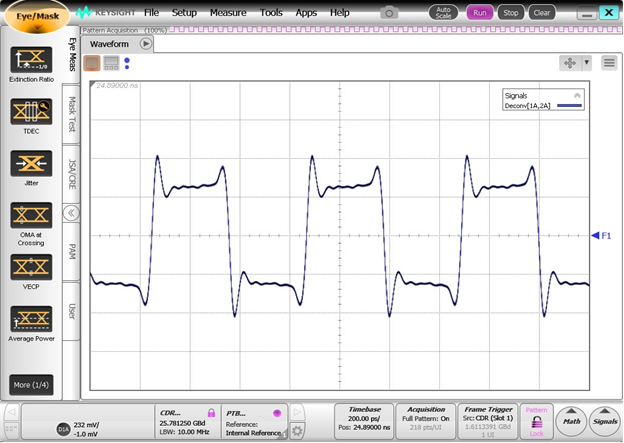Click the 25.781250 GBd data rate value
This screenshot has width=624, height=443.
coord(182,423)
